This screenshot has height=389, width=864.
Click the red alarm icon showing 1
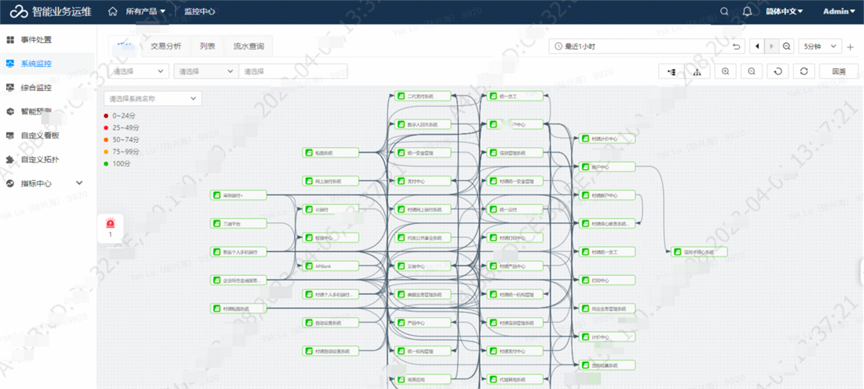[x=110, y=228]
